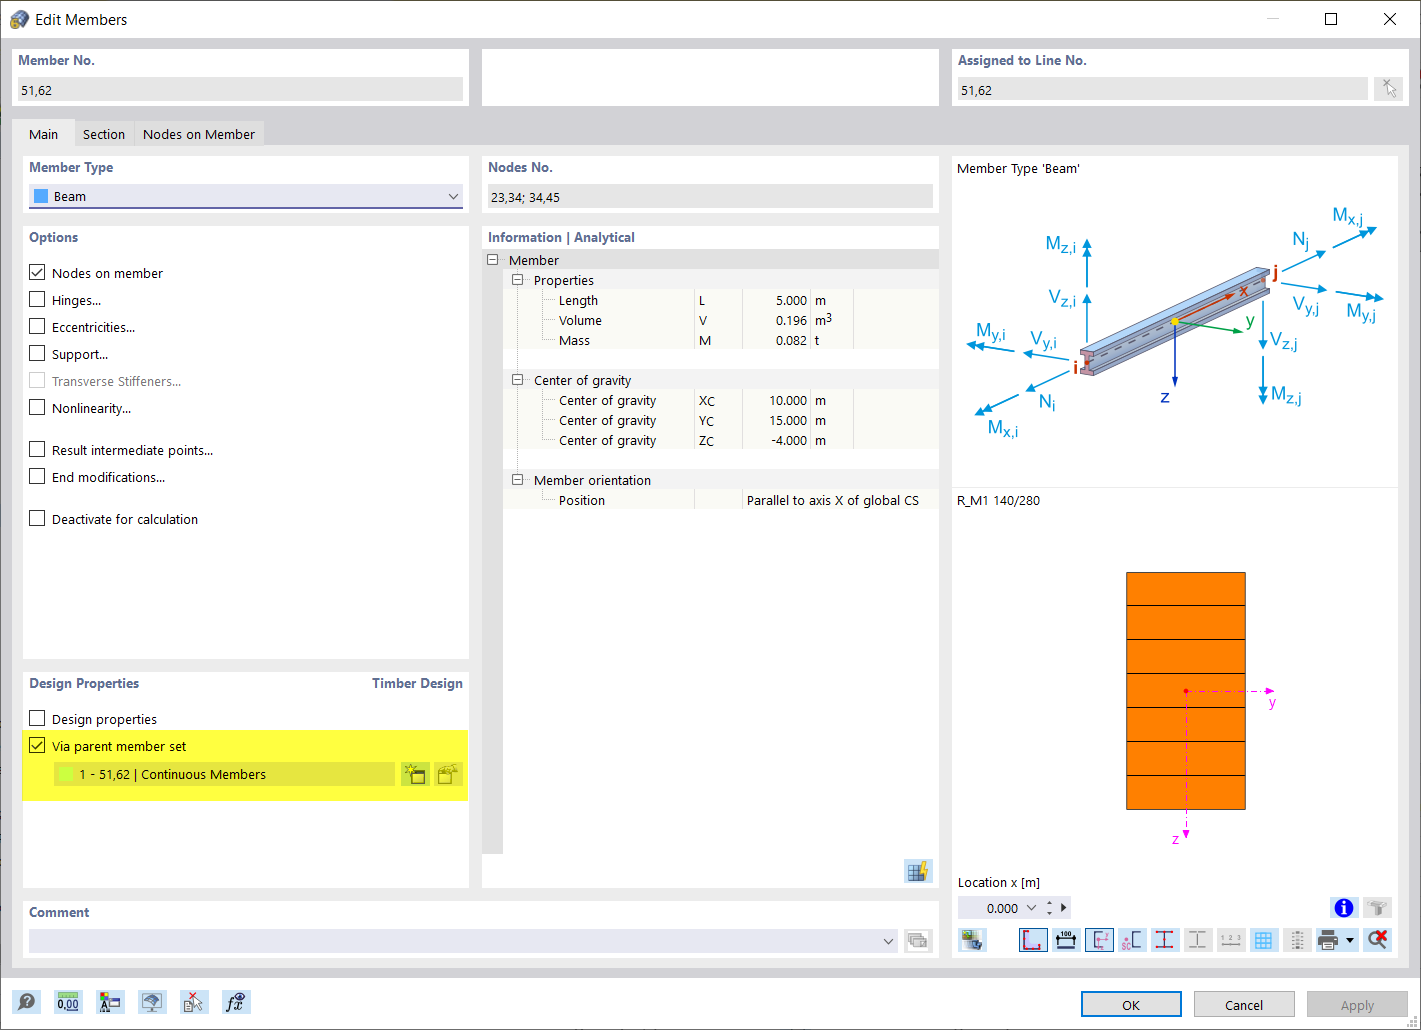Enable the Support... checkbox
The width and height of the screenshot is (1421, 1030).
(x=37, y=353)
